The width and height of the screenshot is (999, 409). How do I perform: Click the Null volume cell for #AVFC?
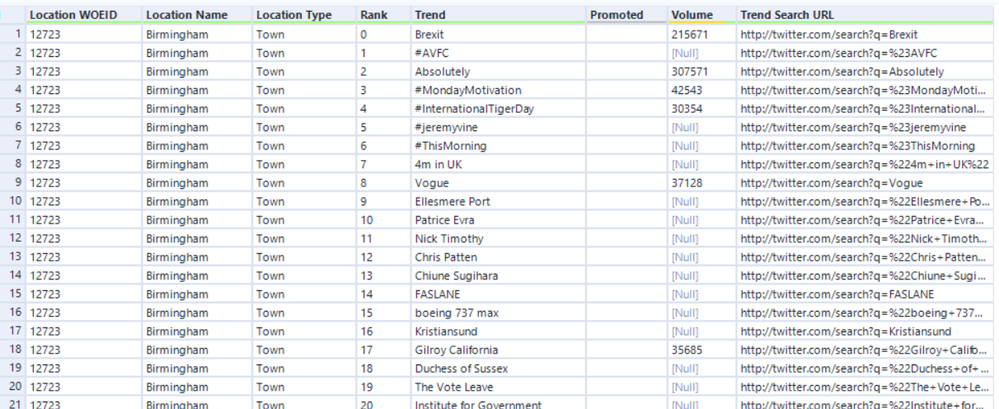702,53
